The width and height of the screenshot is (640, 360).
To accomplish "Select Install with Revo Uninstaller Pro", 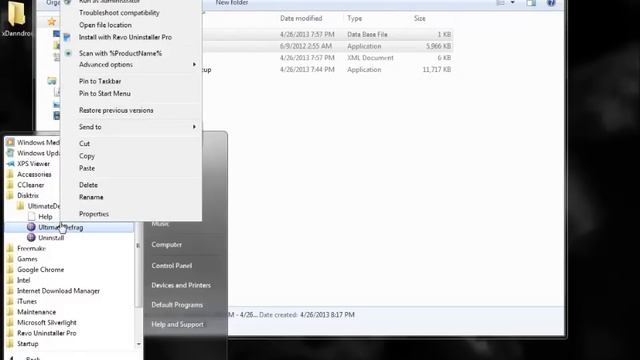I will [x=125, y=37].
